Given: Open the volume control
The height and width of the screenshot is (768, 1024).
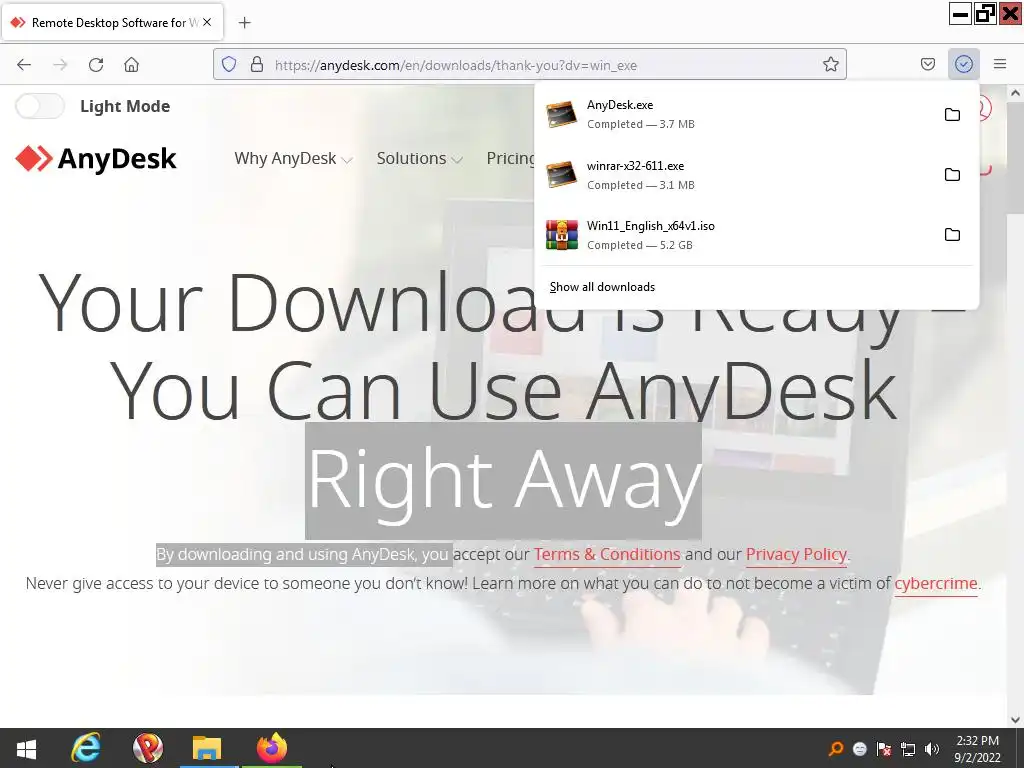Looking at the screenshot, I should (932, 748).
